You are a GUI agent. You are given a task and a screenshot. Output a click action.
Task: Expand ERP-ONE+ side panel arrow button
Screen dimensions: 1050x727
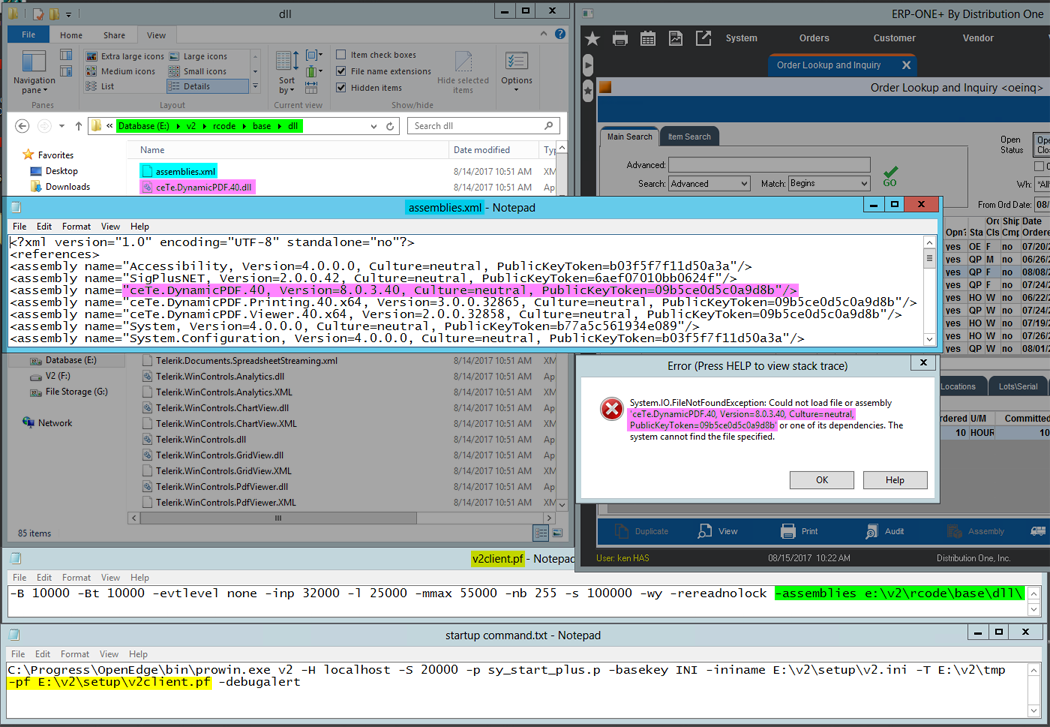tap(587, 65)
